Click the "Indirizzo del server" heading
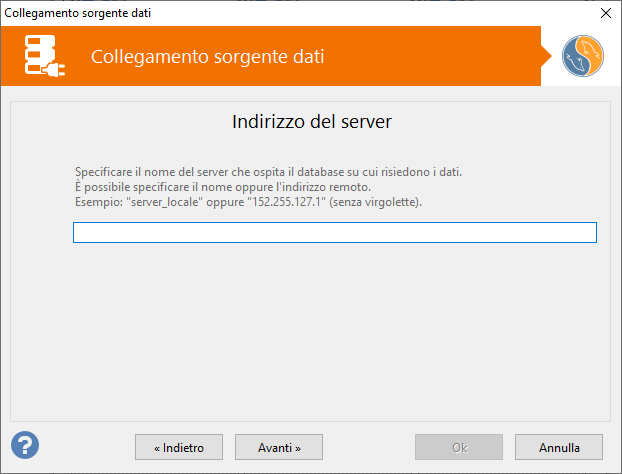The height and width of the screenshot is (474, 622). 311,123
